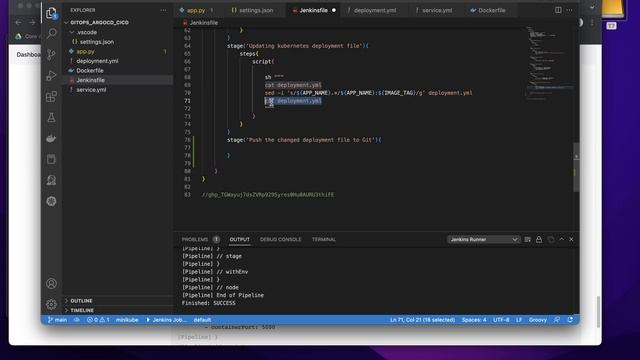Click the Jenkinsfile breadcrumb
This screenshot has height=360, width=640.
[x=200, y=23]
